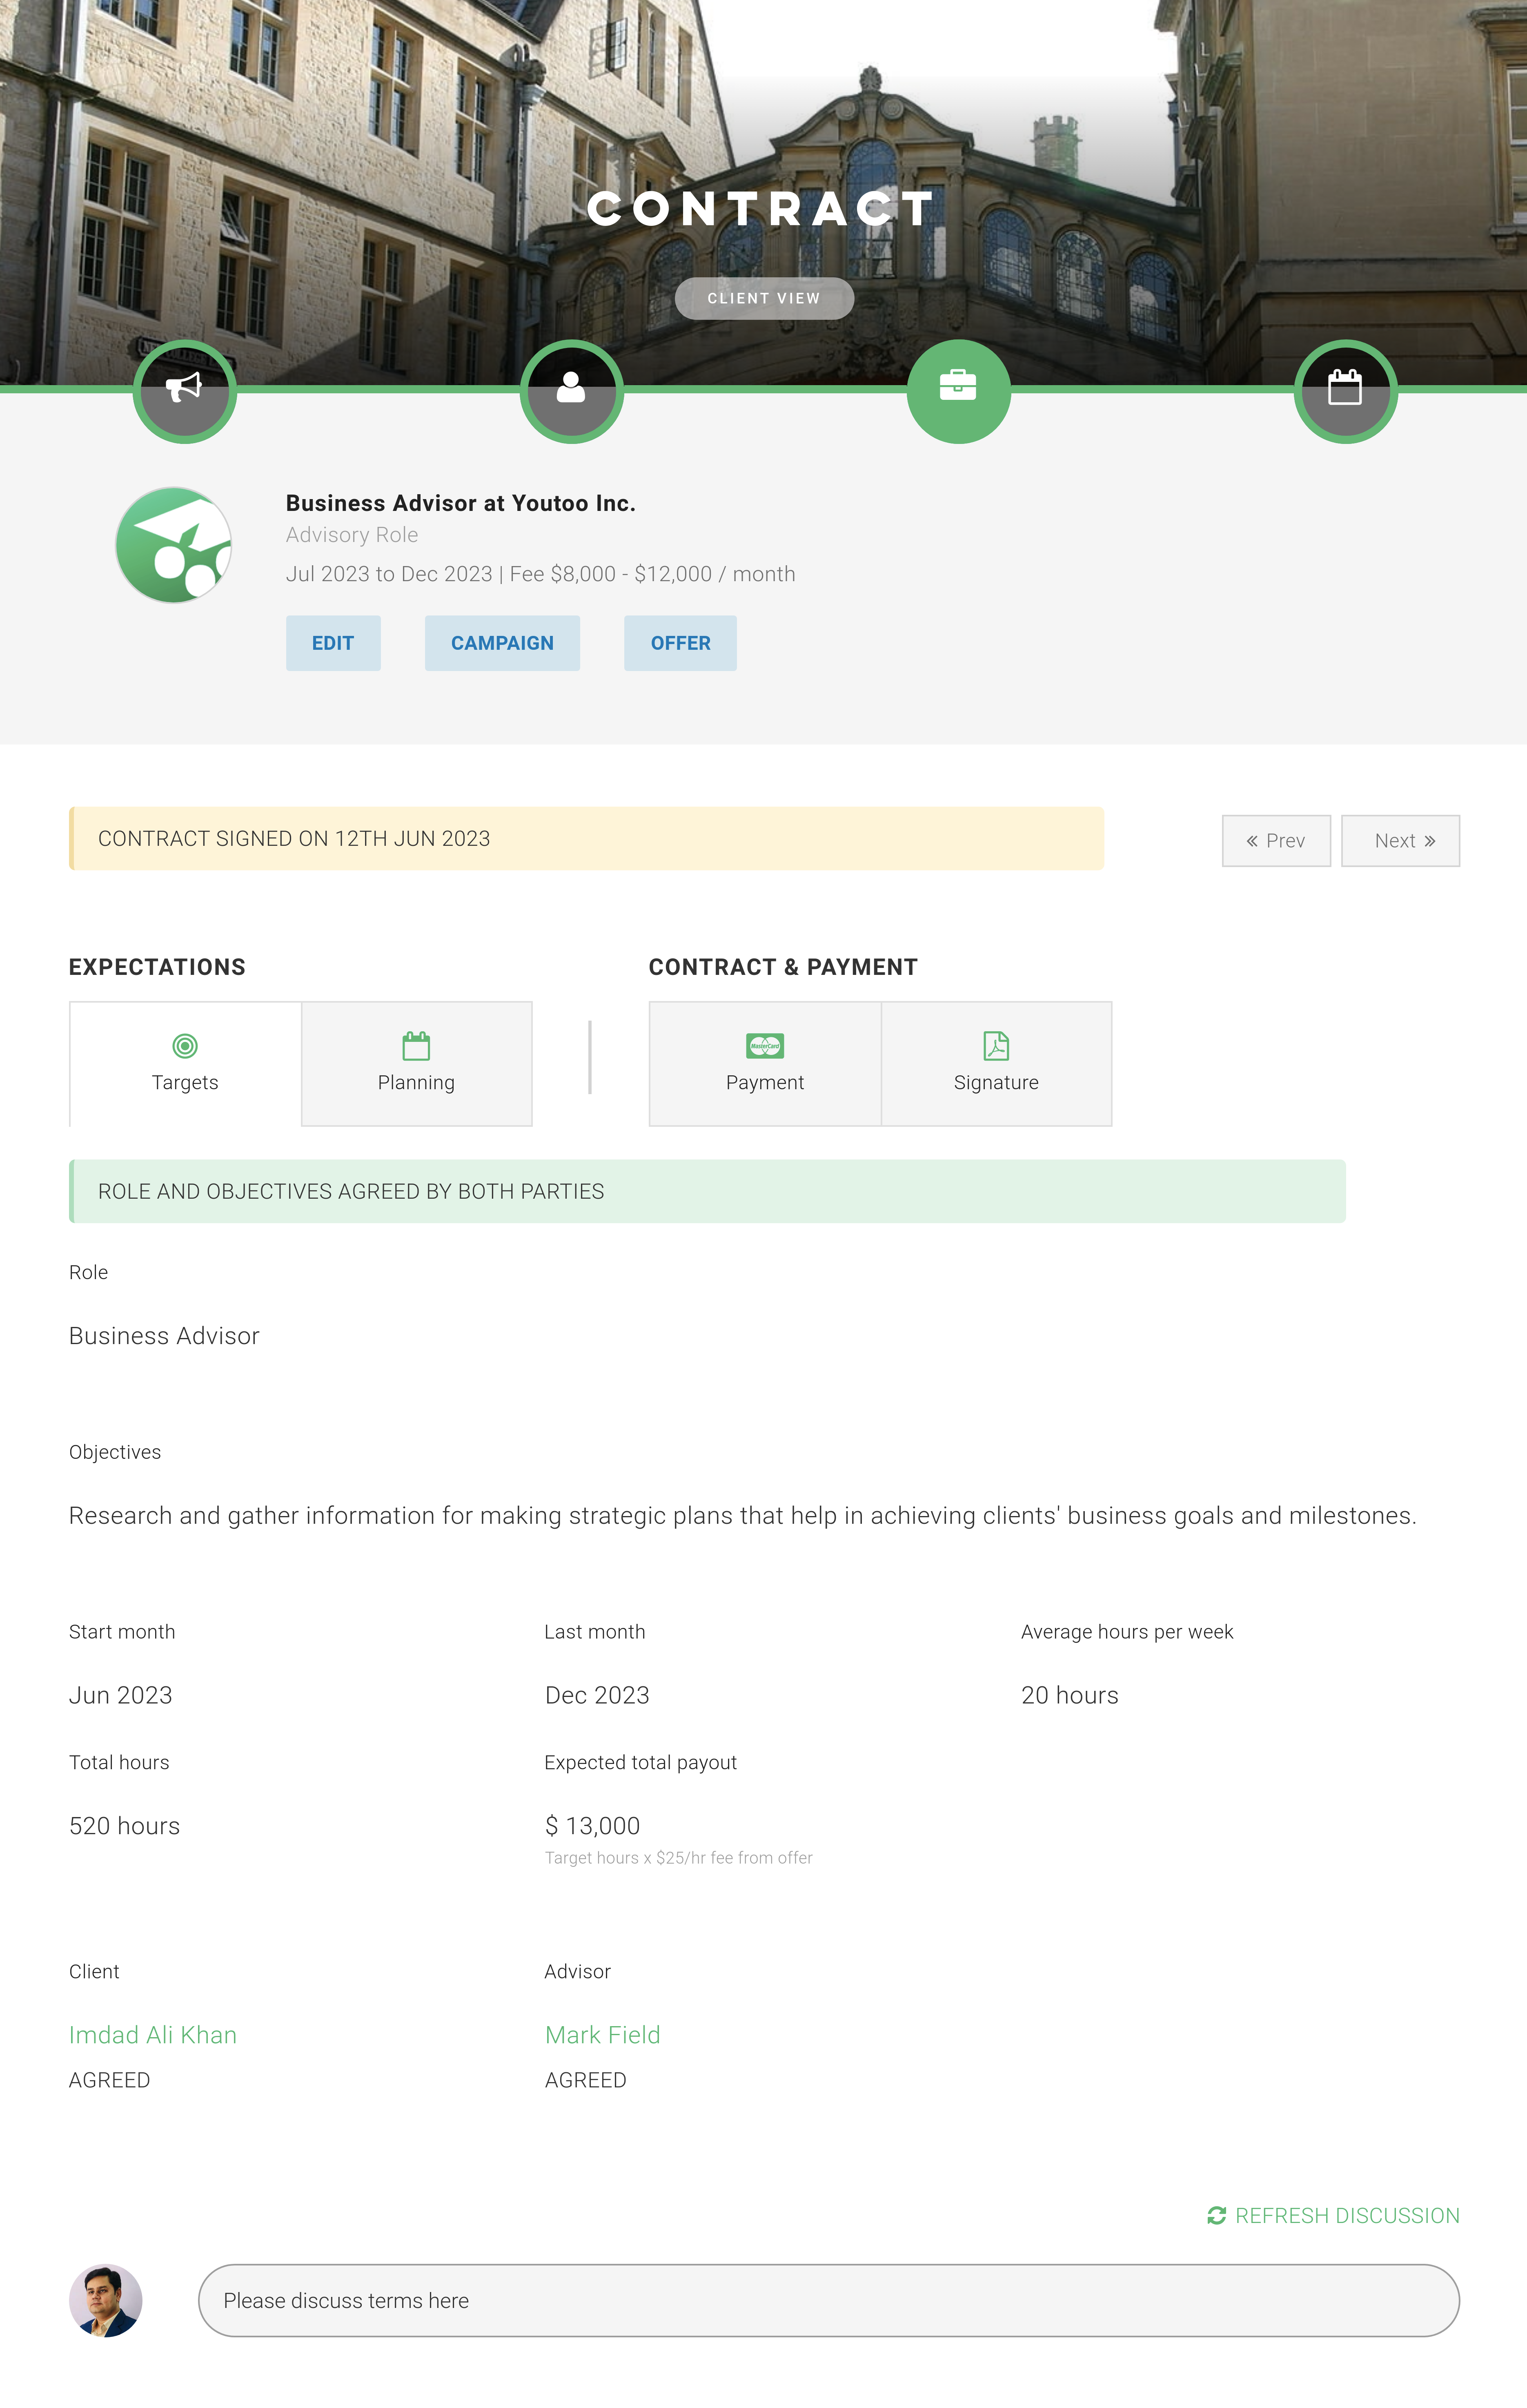Open the Signature tab

coord(996,1063)
